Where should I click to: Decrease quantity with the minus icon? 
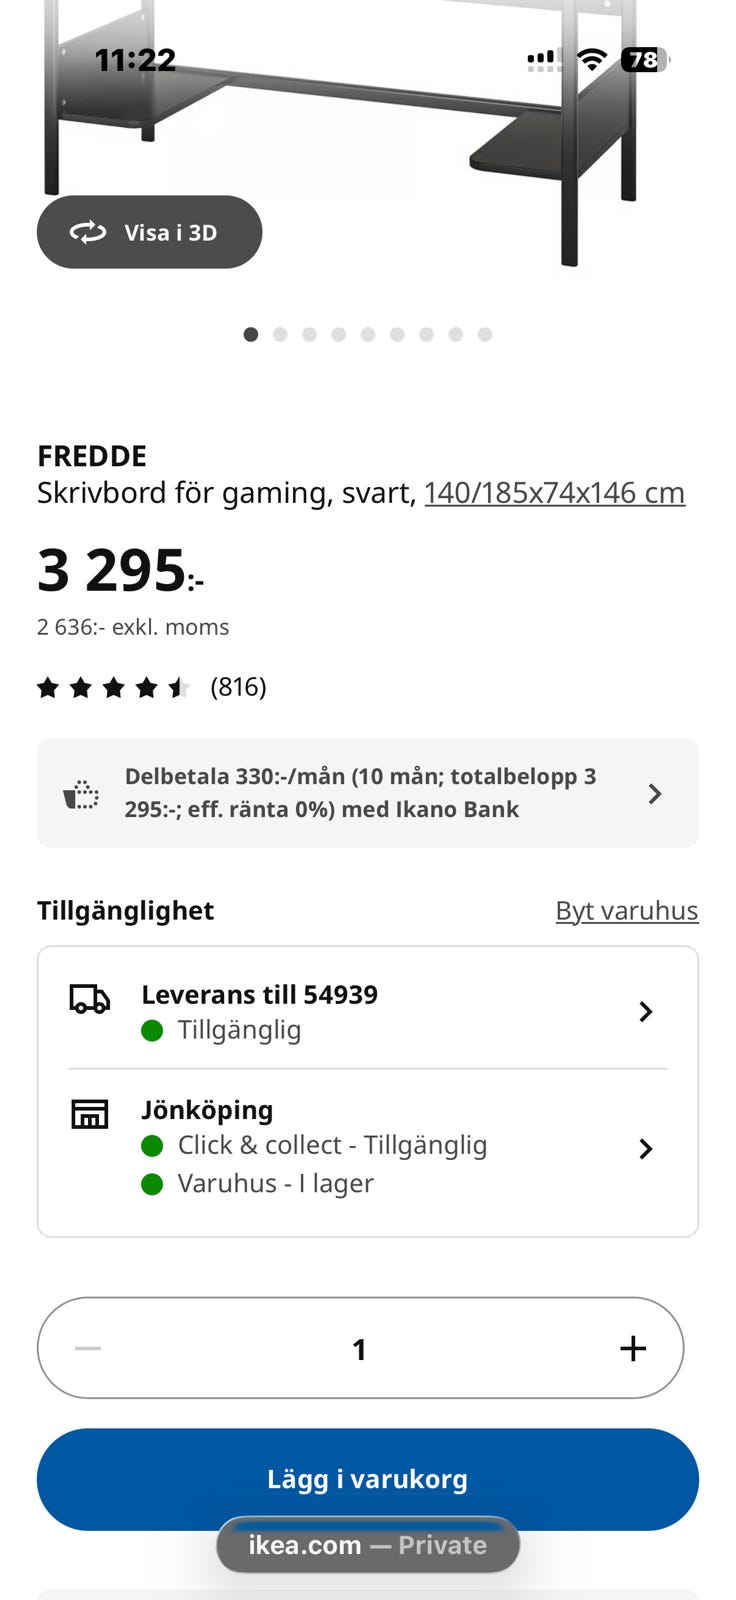click(88, 1348)
